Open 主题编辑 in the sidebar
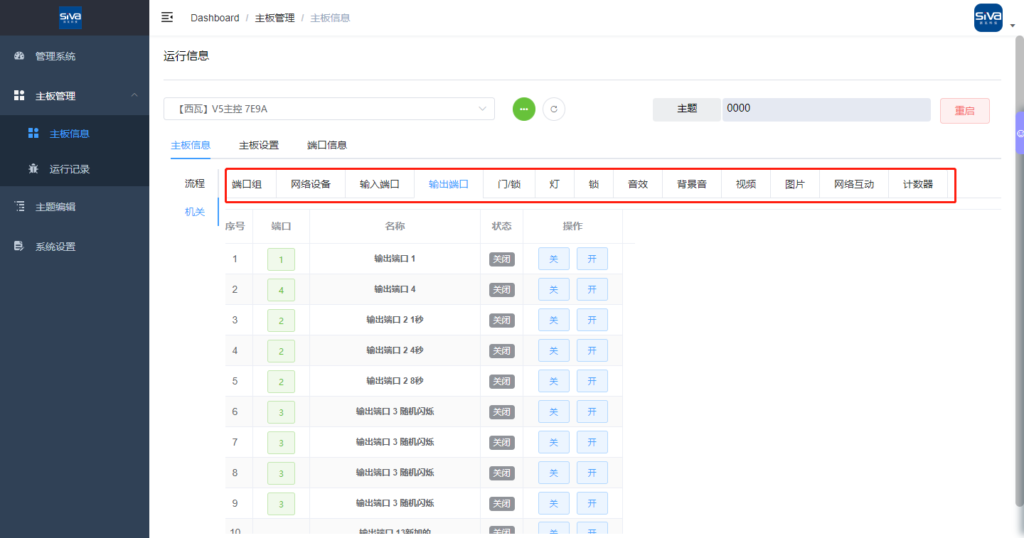This screenshot has height=538, width=1024. coord(55,207)
